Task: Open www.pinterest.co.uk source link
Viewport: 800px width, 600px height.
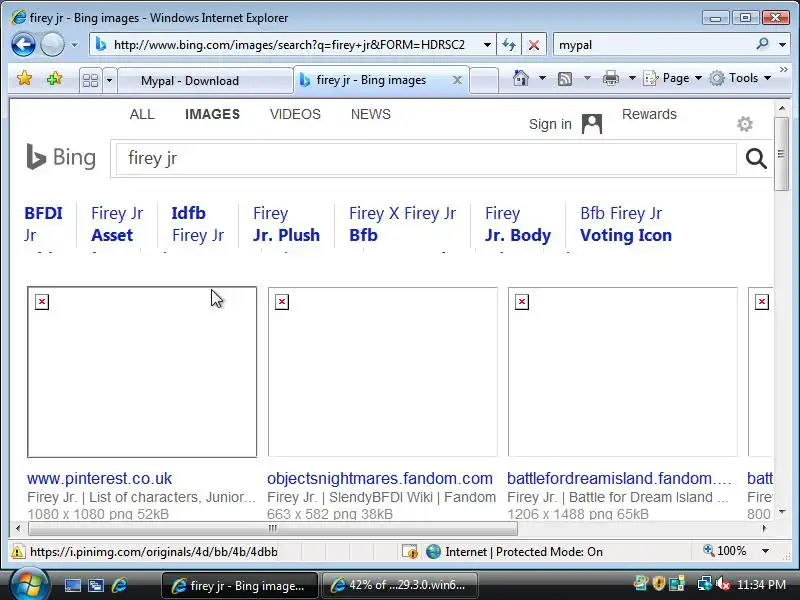Action: pyautogui.click(x=99, y=479)
